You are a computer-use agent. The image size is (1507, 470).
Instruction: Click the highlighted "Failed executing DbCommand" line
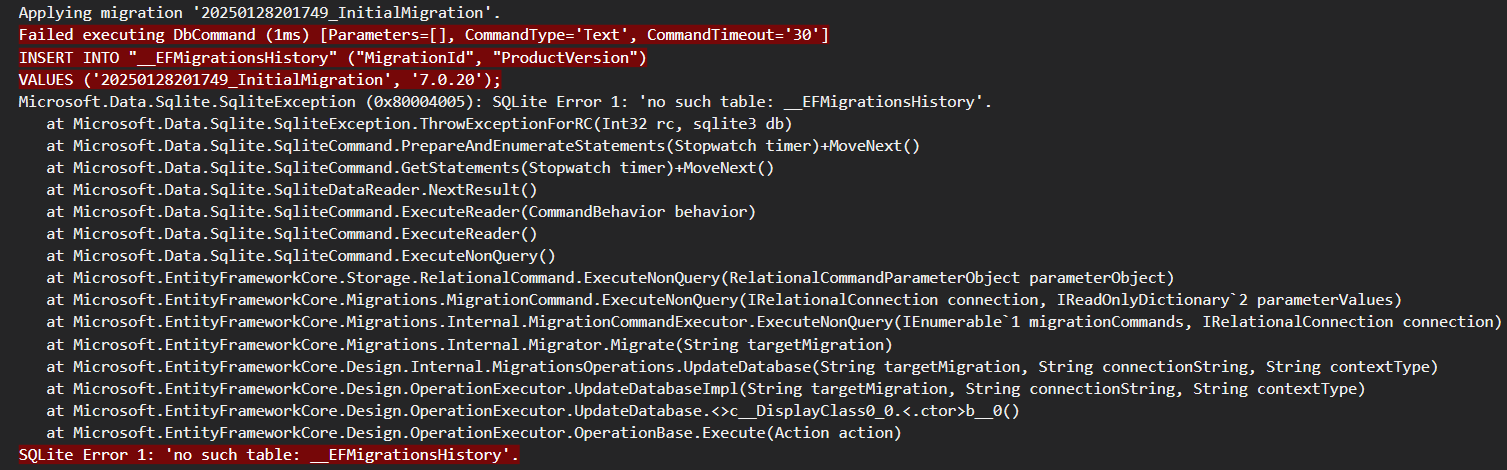424,35
